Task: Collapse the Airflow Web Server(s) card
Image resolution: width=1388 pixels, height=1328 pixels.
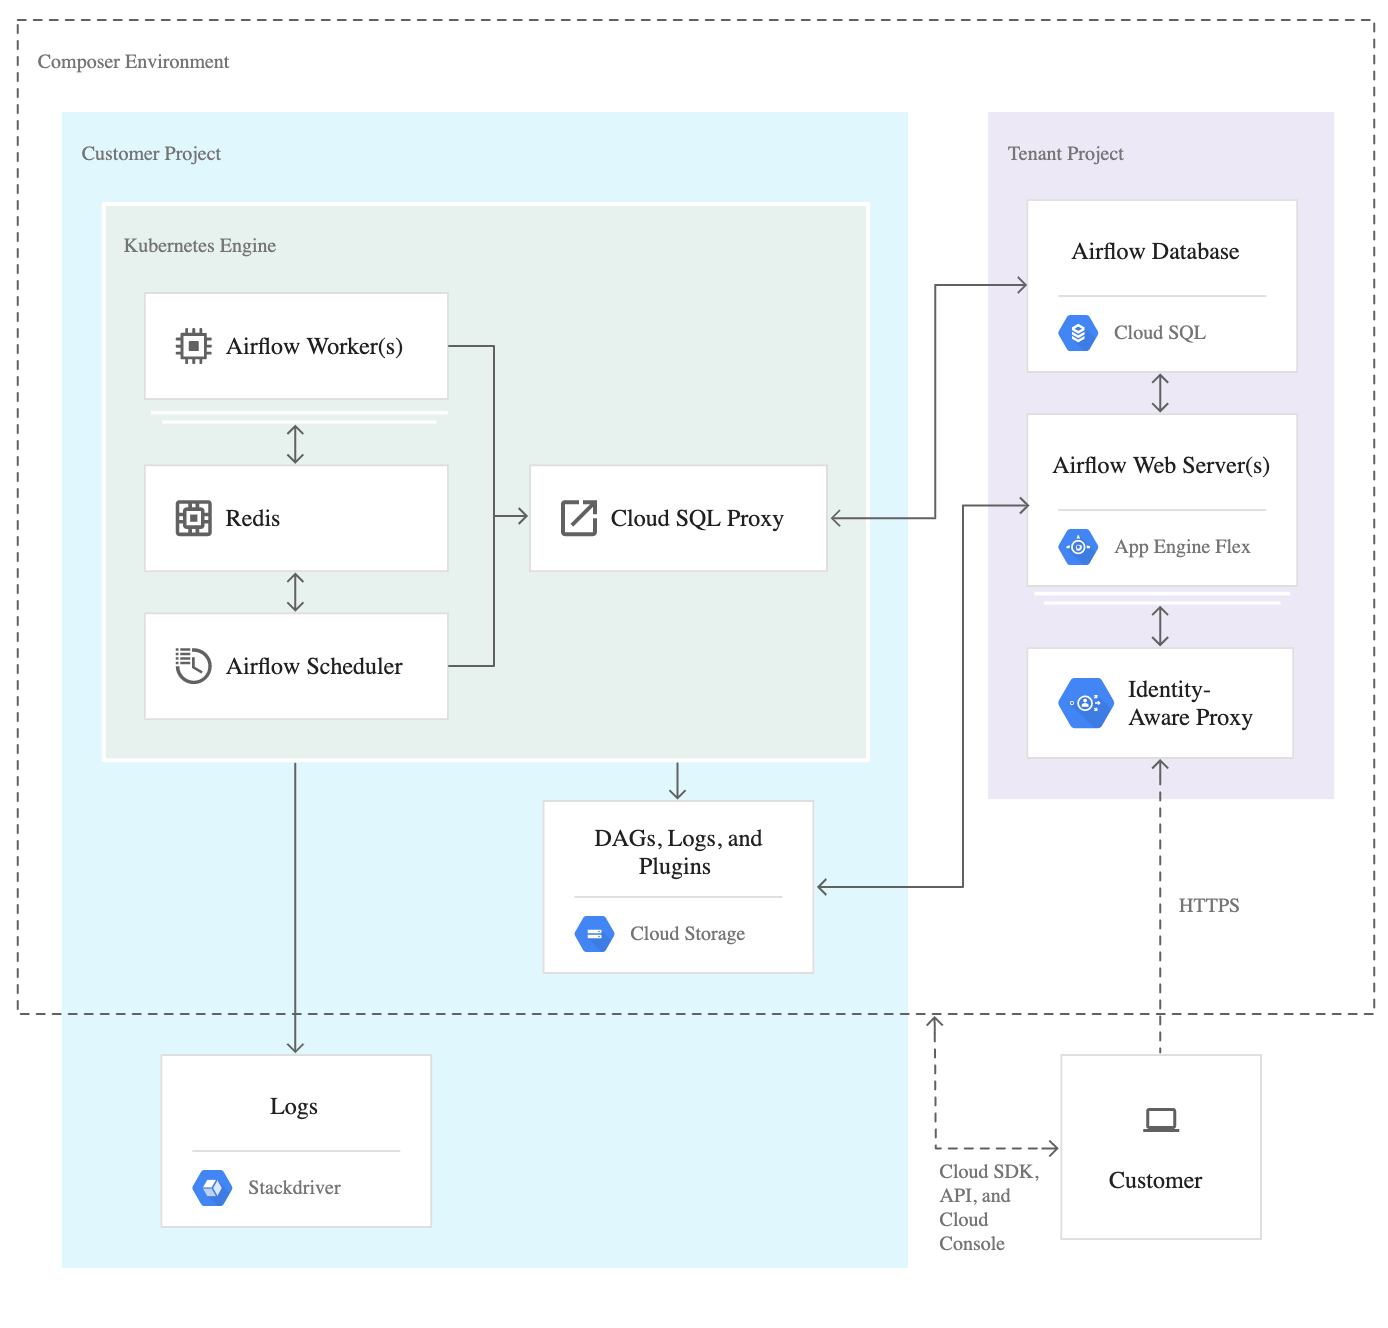Action: coord(1160,465)
